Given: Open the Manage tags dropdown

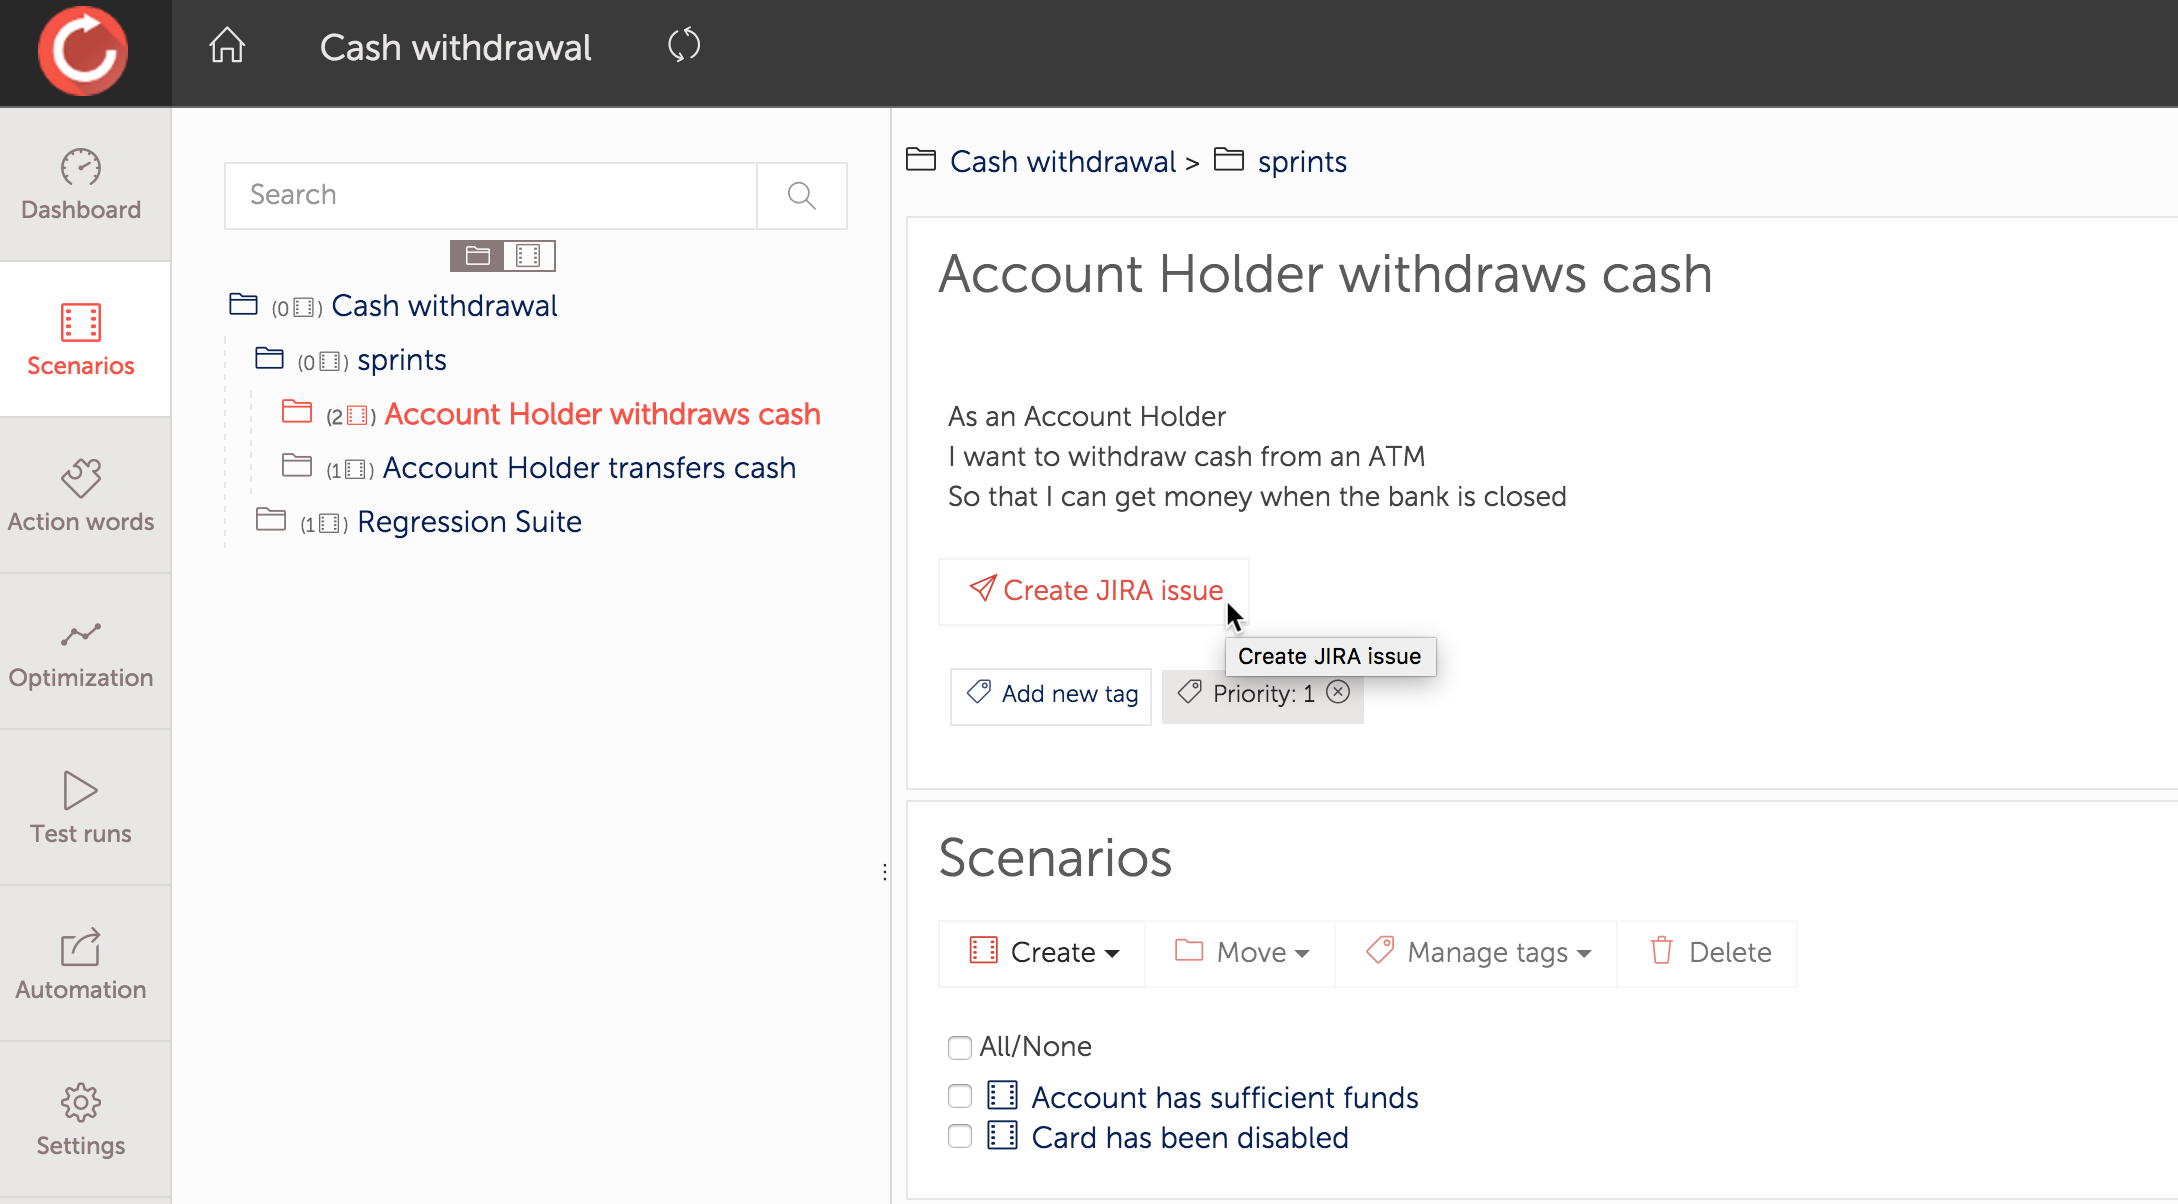Looking at the screenshot, I should (x=1478, y=952).
